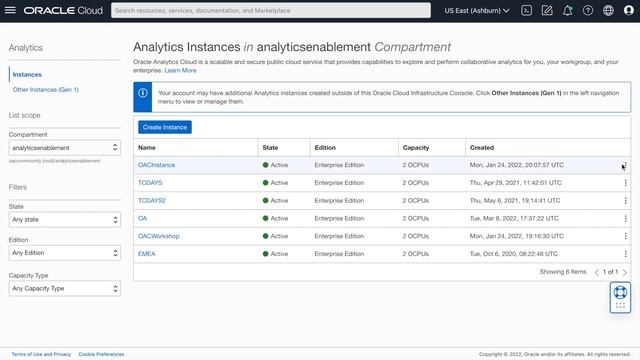The image size is (640, 360).
Task: Open the OACInstance instance link
Action: click(x=156, y=165)
